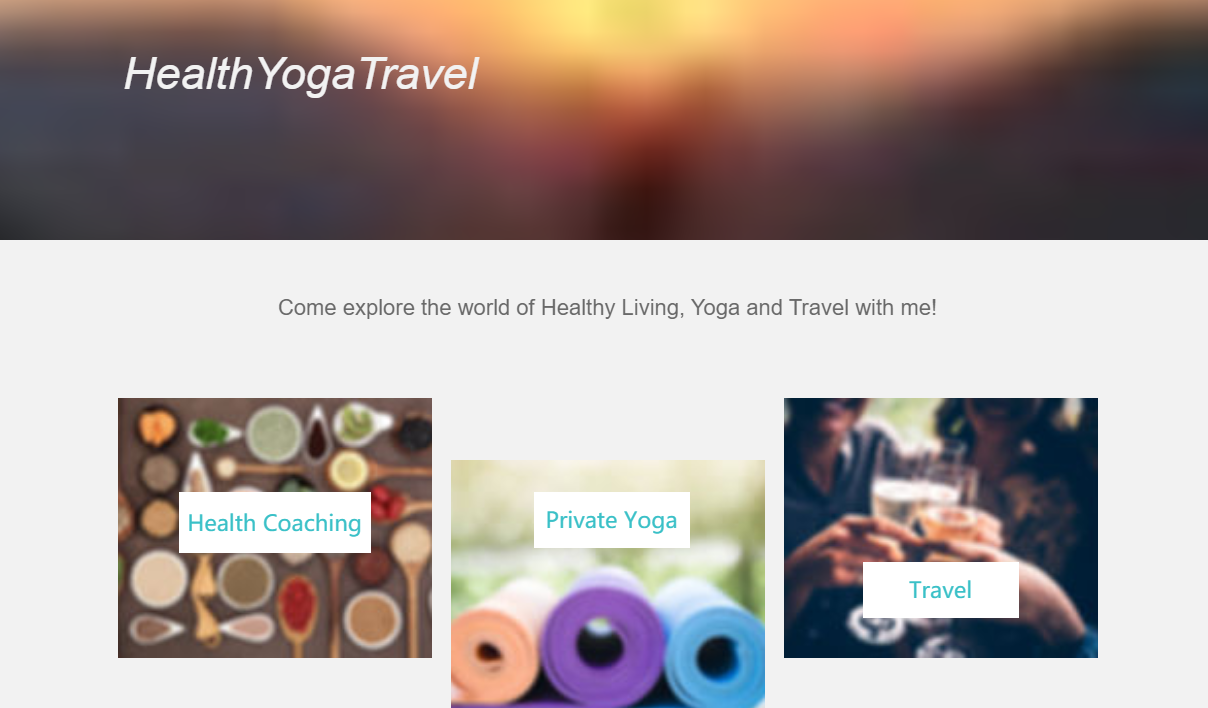Click the word Yoga in the tagline
The image size is (1208, 708).
pyautogui.click(x=716, y=307)
